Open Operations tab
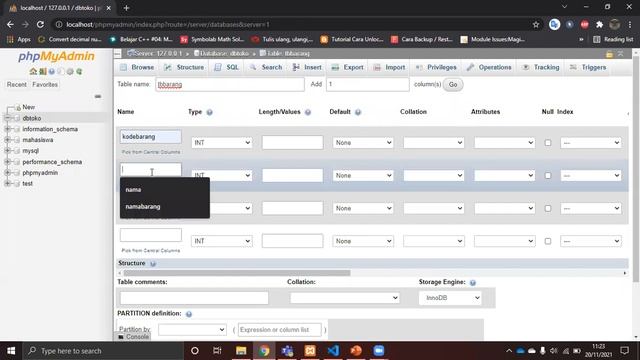 (489, 67)
